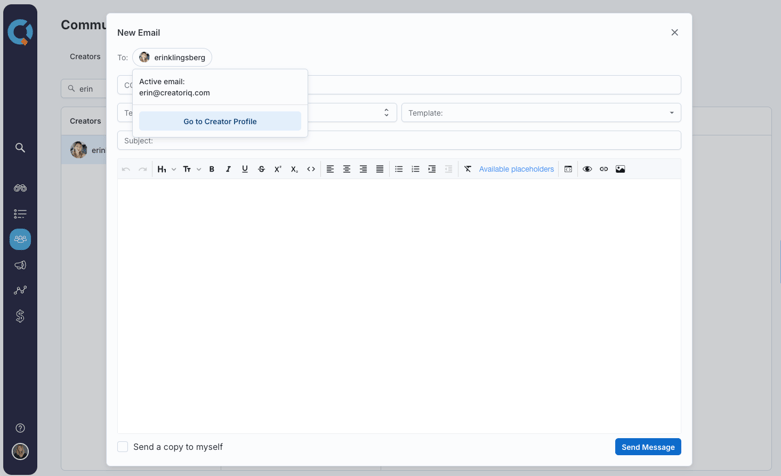Screen dimensions: 781x476
Task: Insert a table into the email body
Action: pyautogui.click(x=568, y=169)
